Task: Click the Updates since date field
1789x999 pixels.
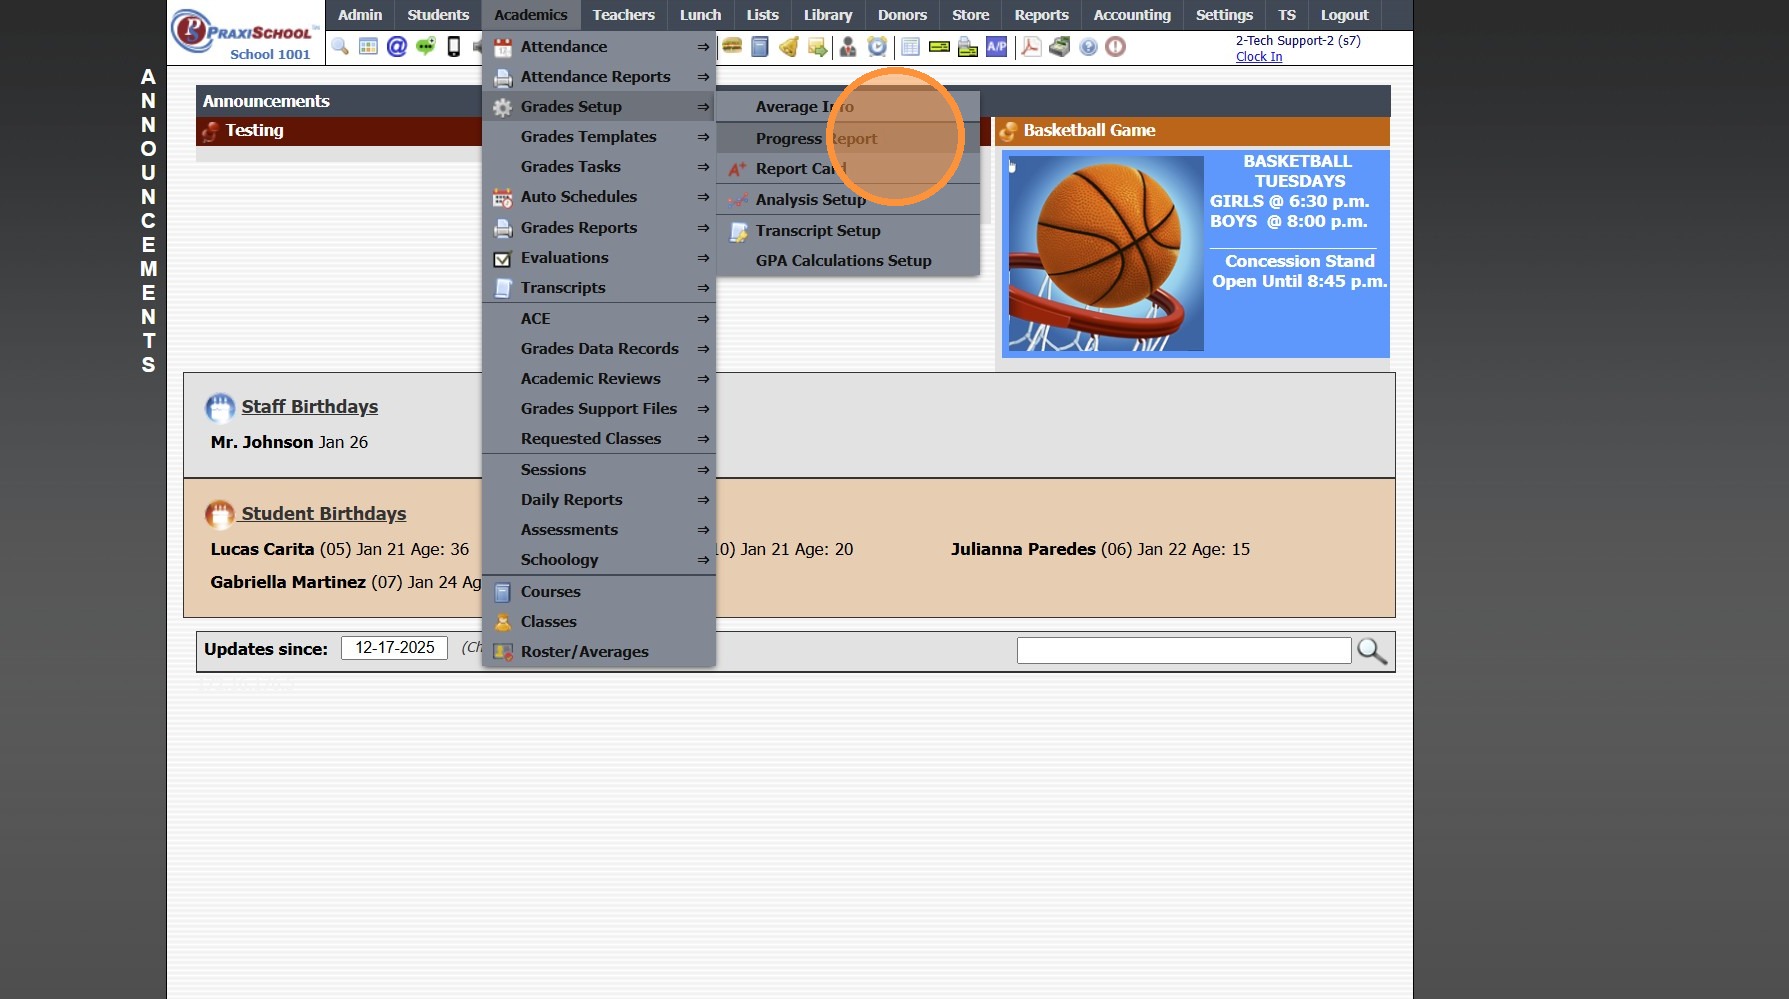Action: point(395,648)
